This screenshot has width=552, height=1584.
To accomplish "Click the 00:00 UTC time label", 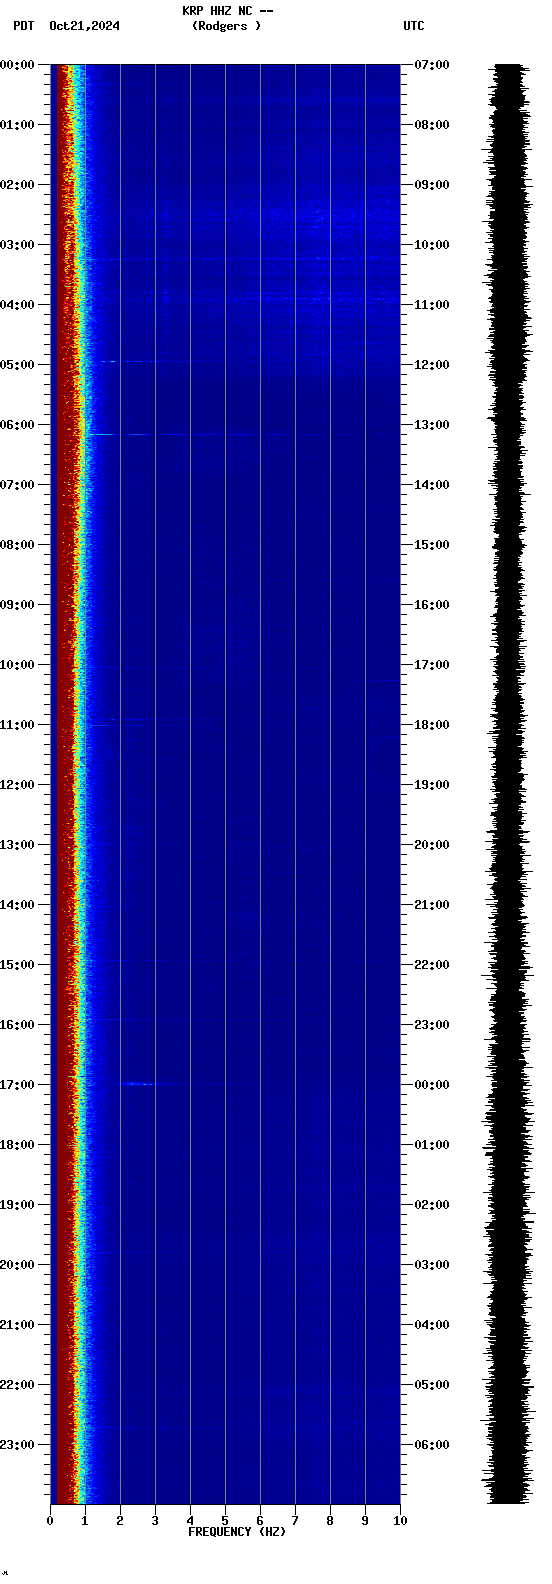I will point(432,1085).
